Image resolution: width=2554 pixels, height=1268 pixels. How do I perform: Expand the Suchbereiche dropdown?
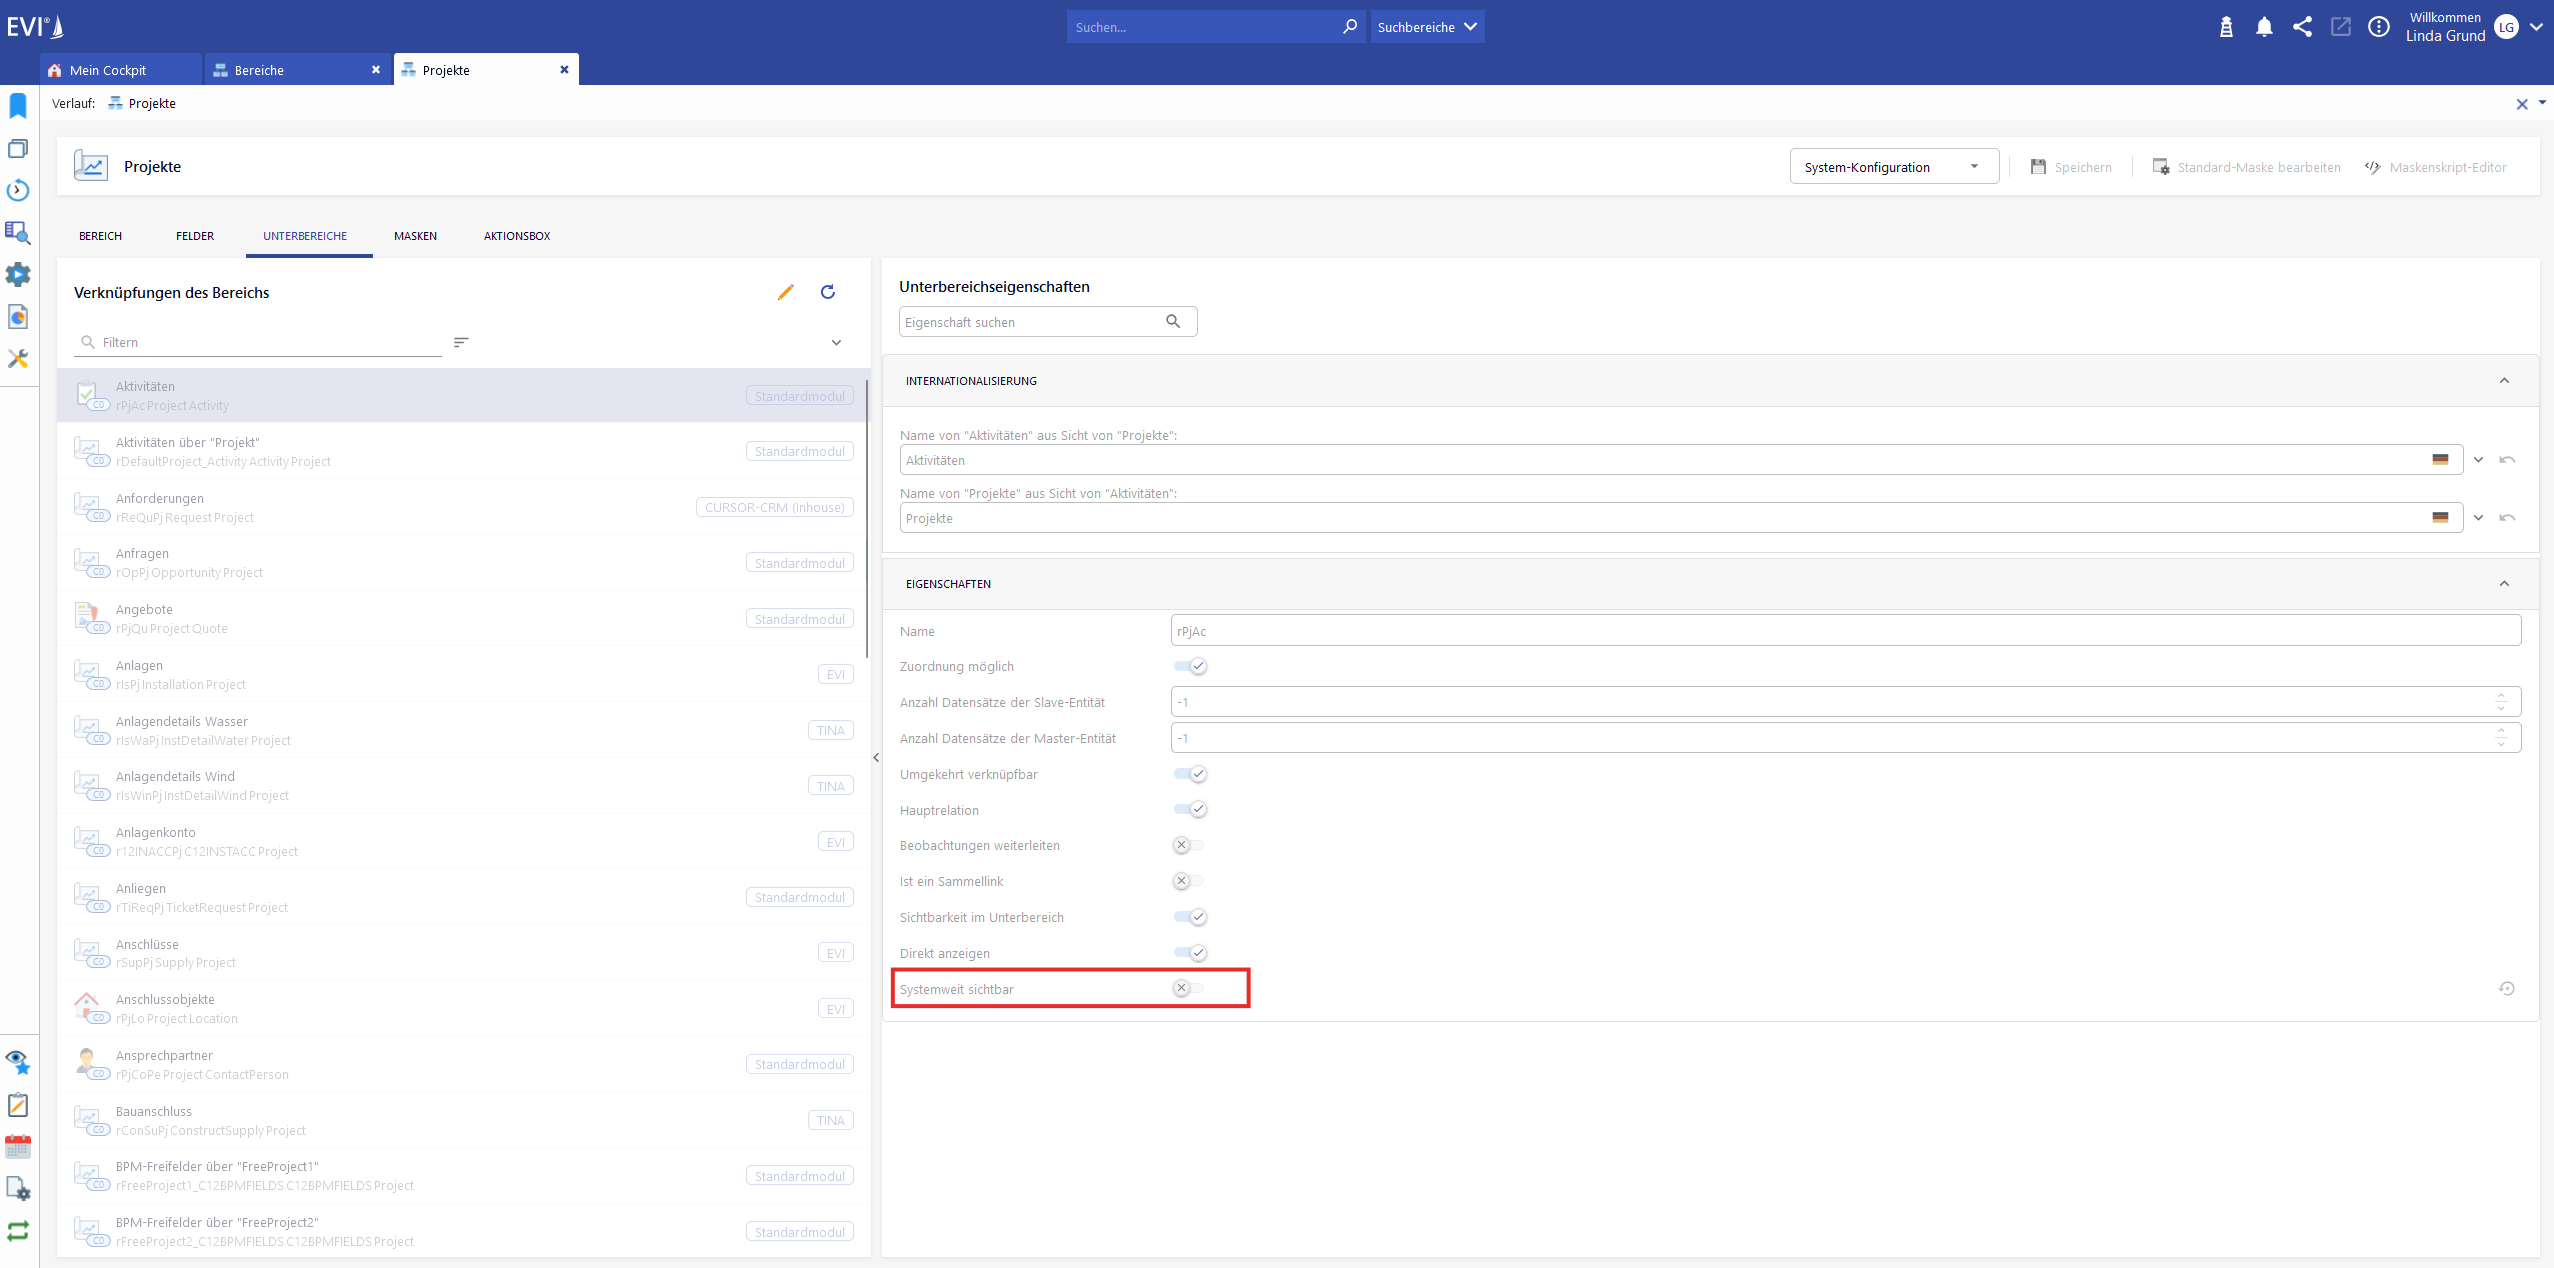[x=1426, y=27]
